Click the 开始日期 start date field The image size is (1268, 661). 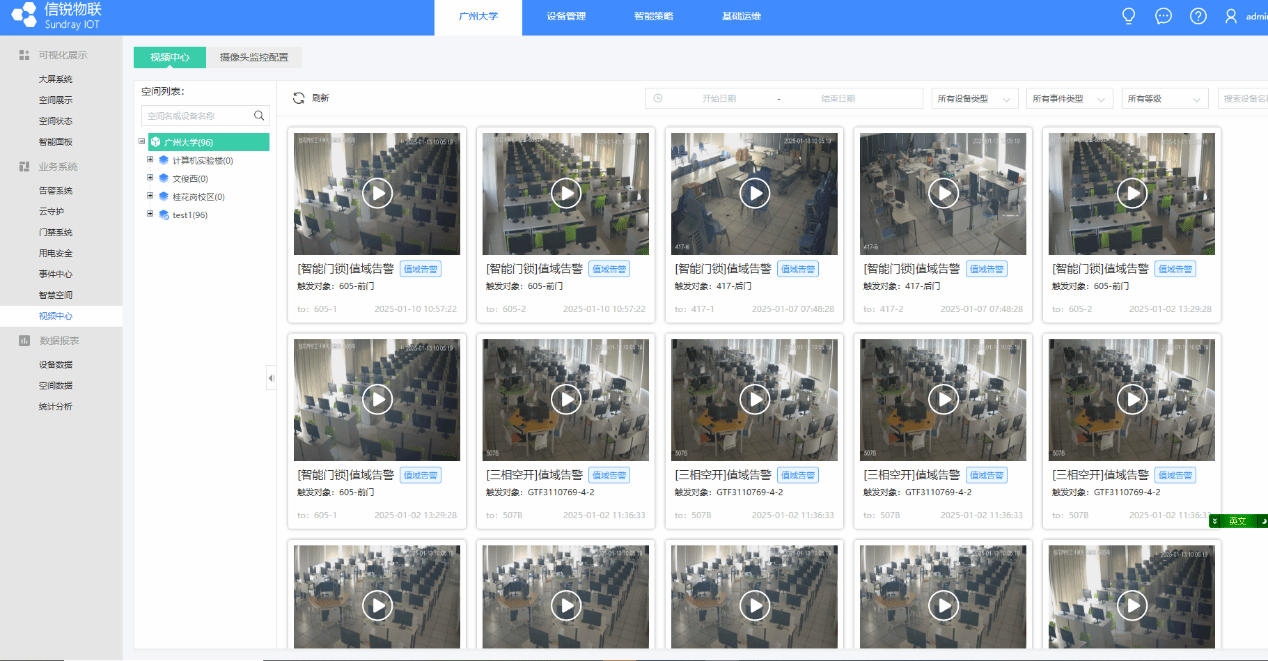[x=719, y=99]
